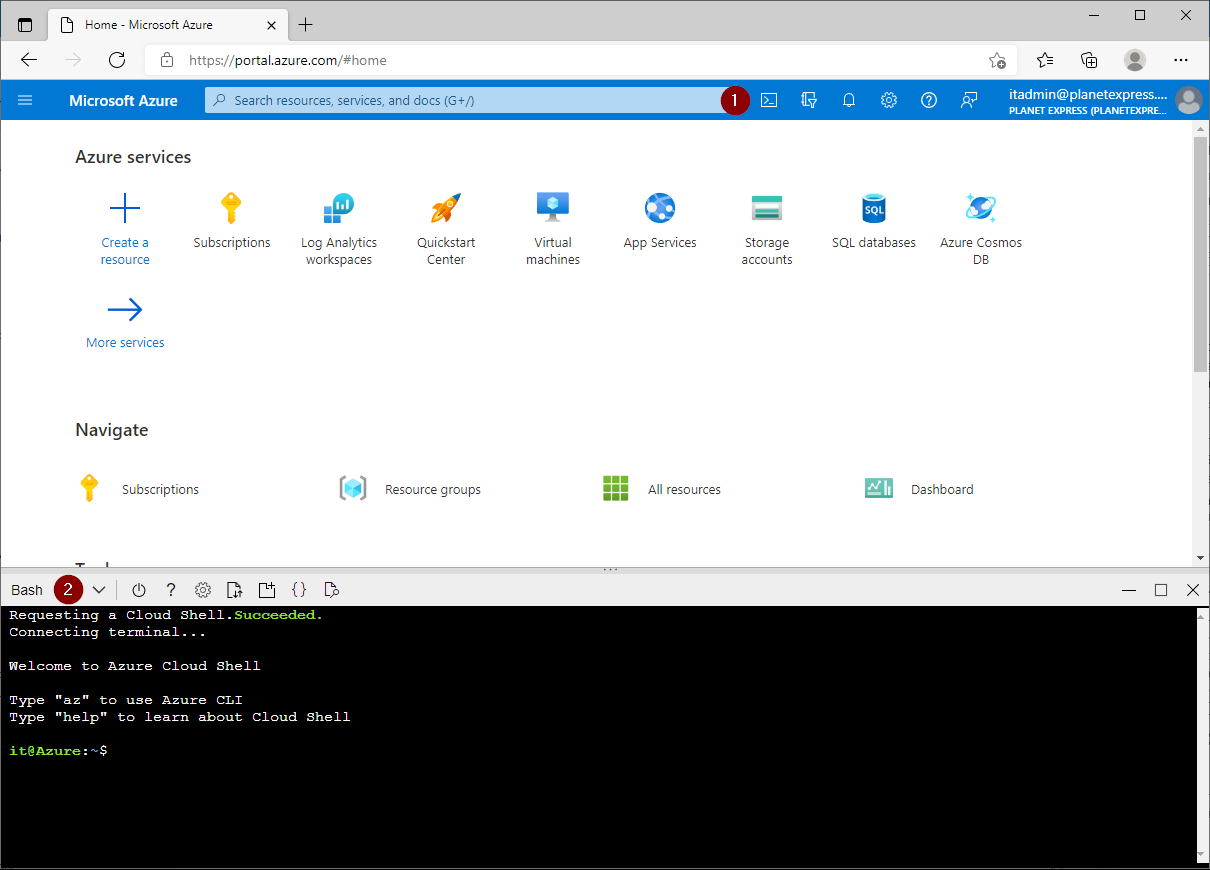Image resolution: width=1210 pixels, height=870 pixels.
Task: Expand the Bash shell type dropdown
Action: tap(98, 590)
